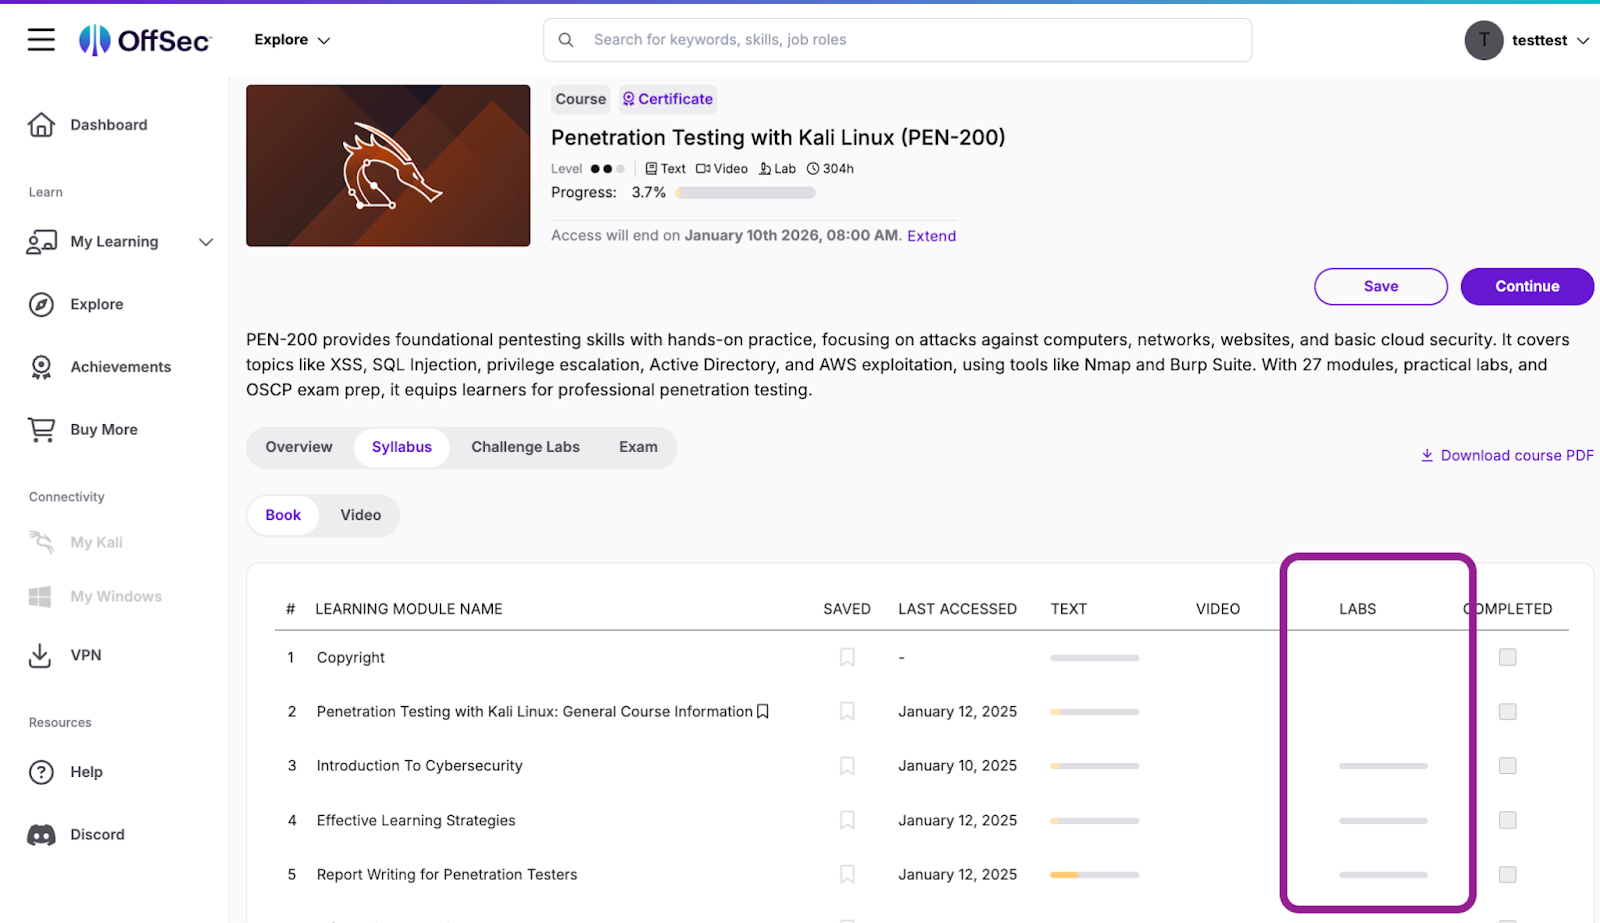Click the Continue button
The image size is (1600, 923).
point(1527,286)
